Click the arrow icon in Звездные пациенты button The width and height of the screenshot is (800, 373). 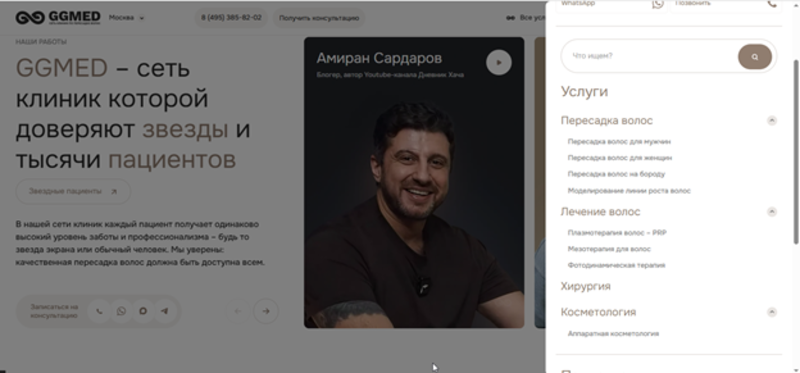pos(114,192)
